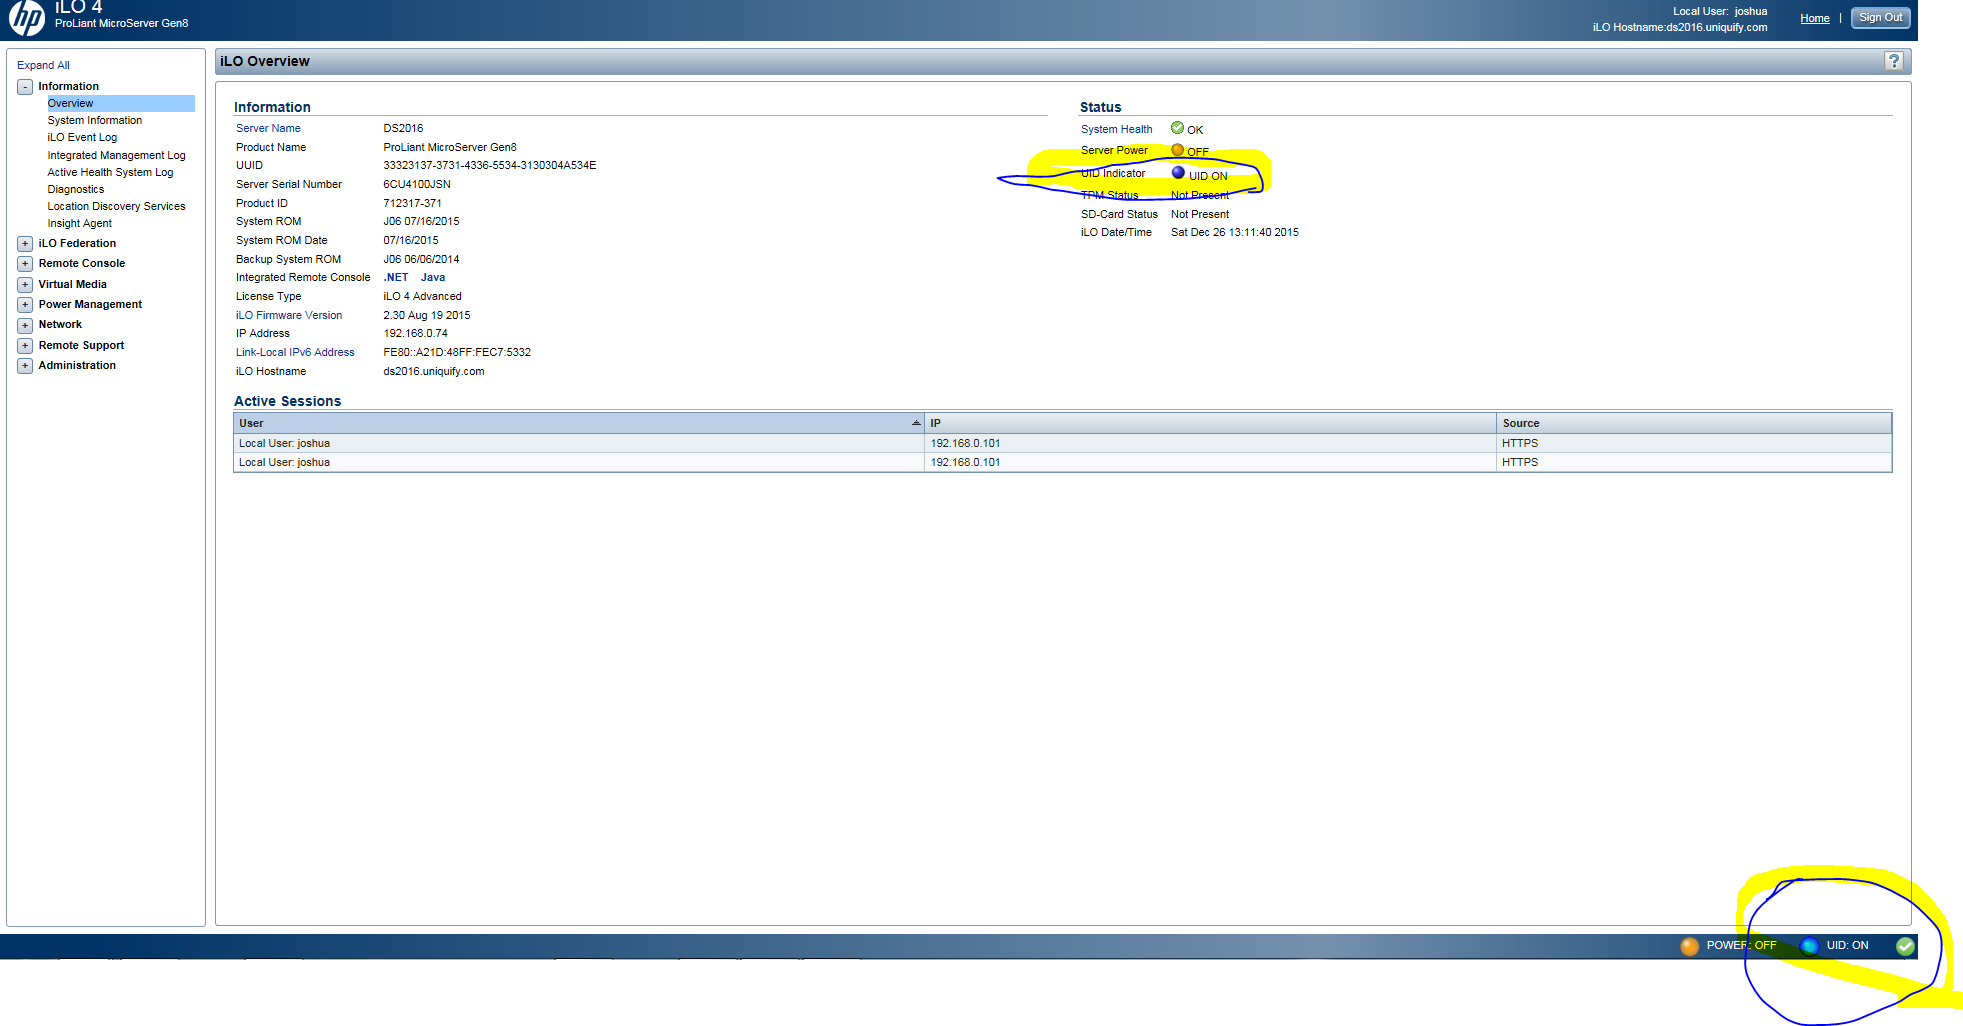
Task: Click Product ID value 712317-371
Action: point(412,203)
